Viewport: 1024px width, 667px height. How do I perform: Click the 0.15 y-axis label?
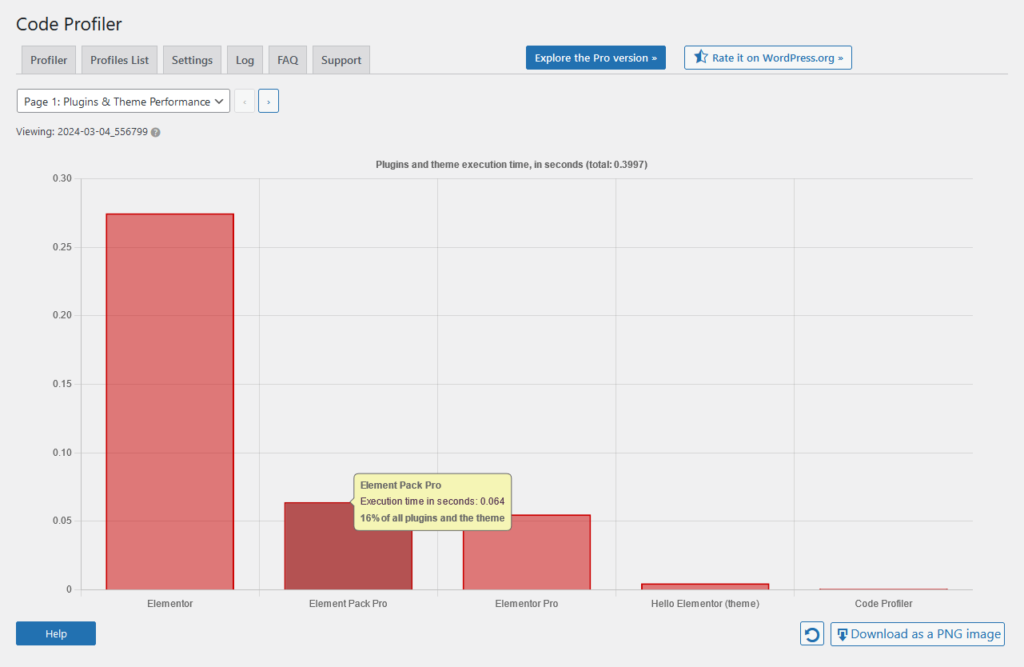(62, 384)
